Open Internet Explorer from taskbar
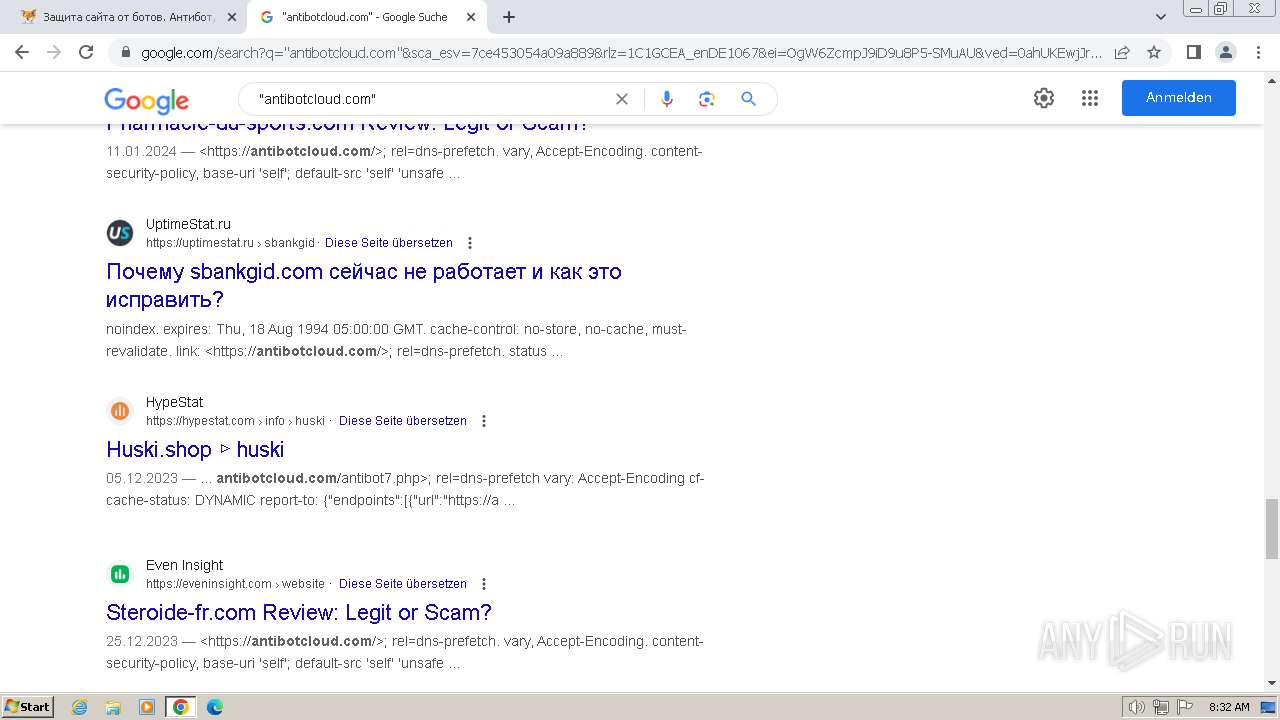1280x720 pixels. tap(80, 707)
